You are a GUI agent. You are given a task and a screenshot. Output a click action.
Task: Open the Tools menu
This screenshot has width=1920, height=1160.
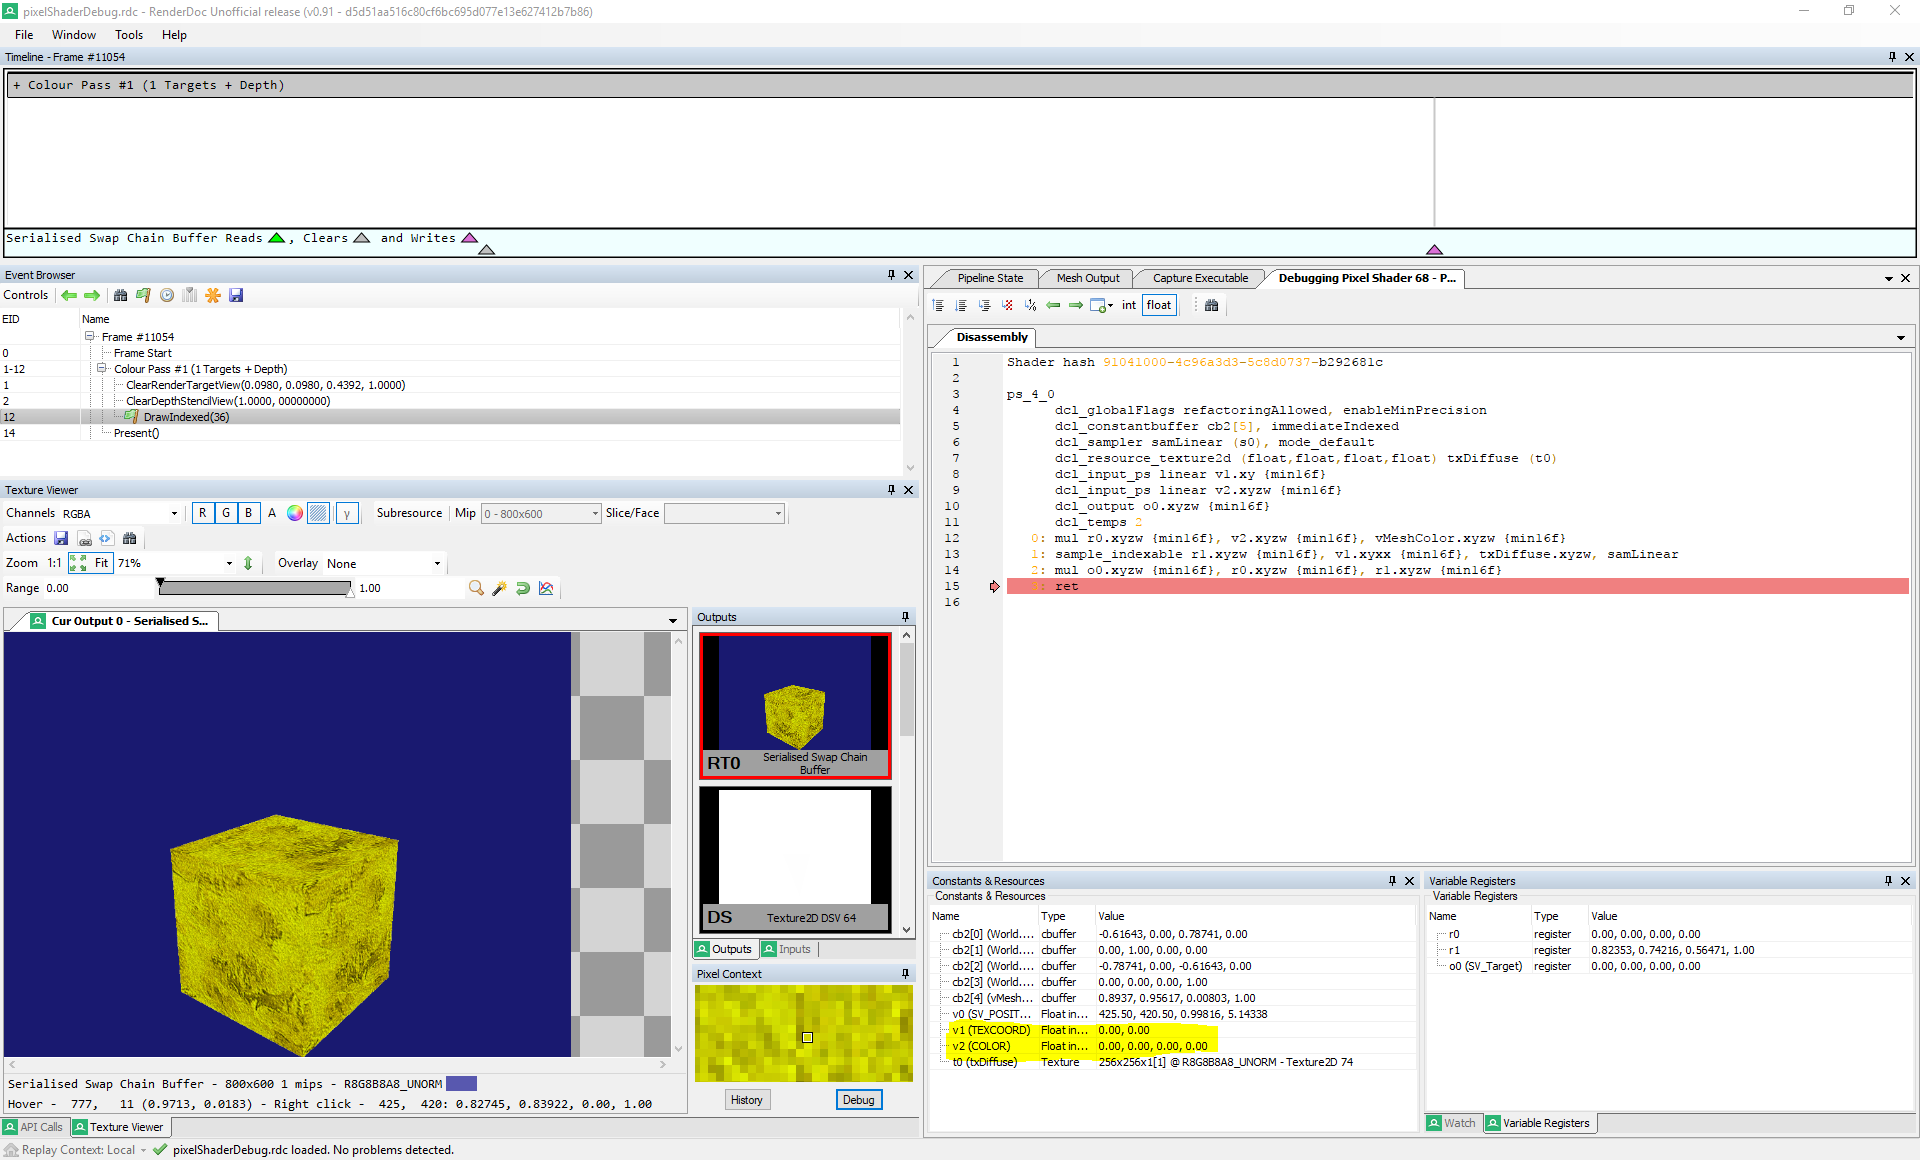129,34
